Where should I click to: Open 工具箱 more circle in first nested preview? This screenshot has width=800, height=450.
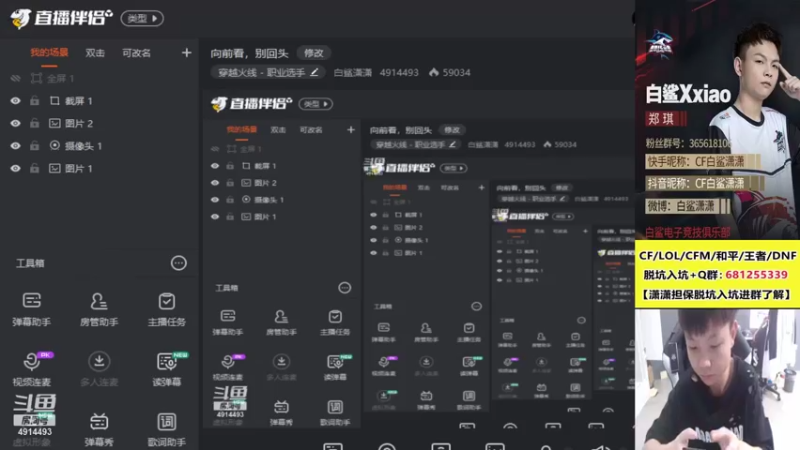pos(345,288)
